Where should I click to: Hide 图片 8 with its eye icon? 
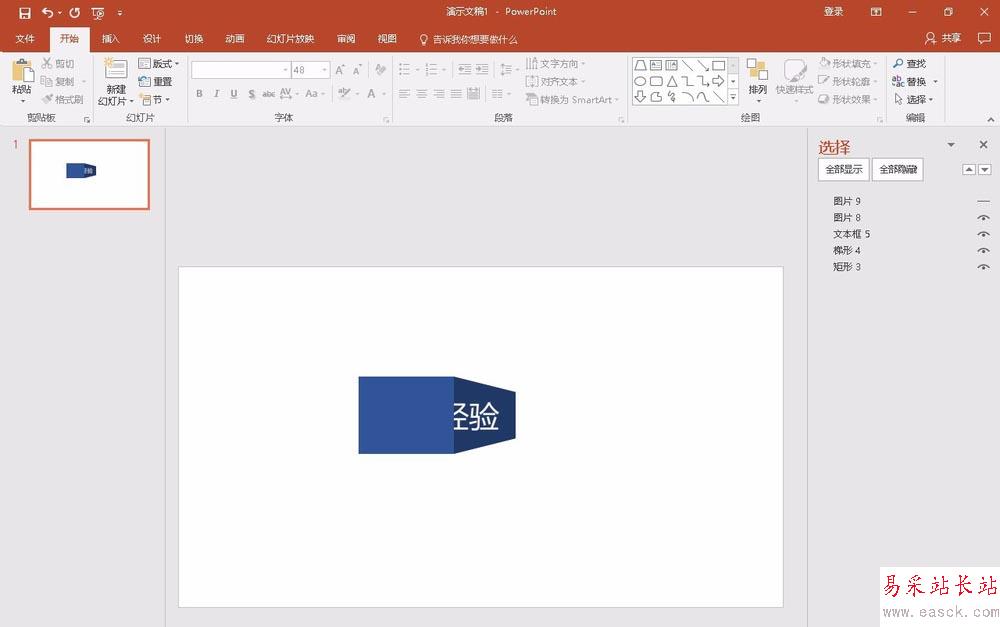coord(983,218)
